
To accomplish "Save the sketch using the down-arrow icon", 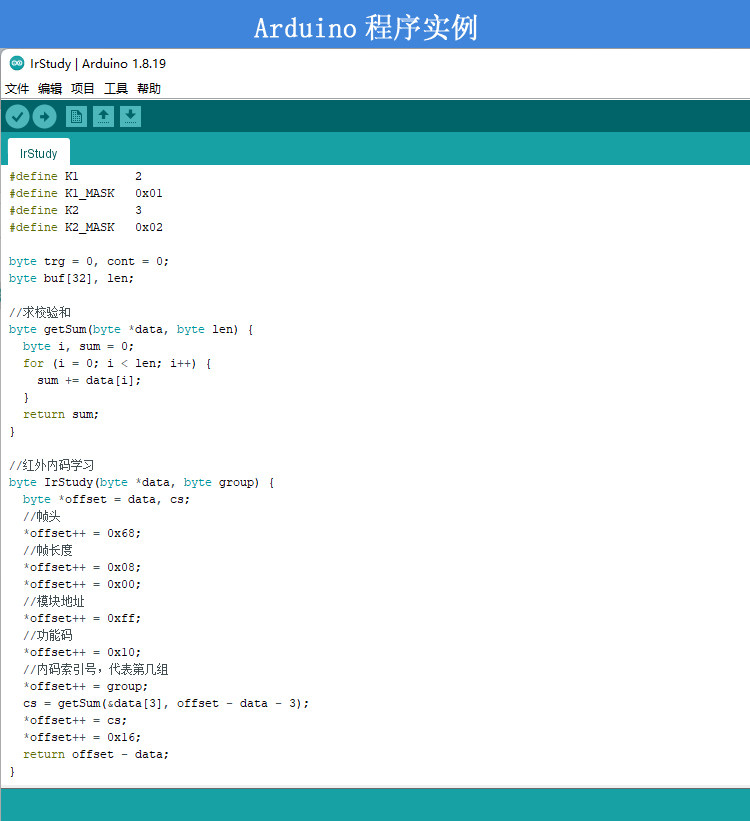I will tap(130, 116).
